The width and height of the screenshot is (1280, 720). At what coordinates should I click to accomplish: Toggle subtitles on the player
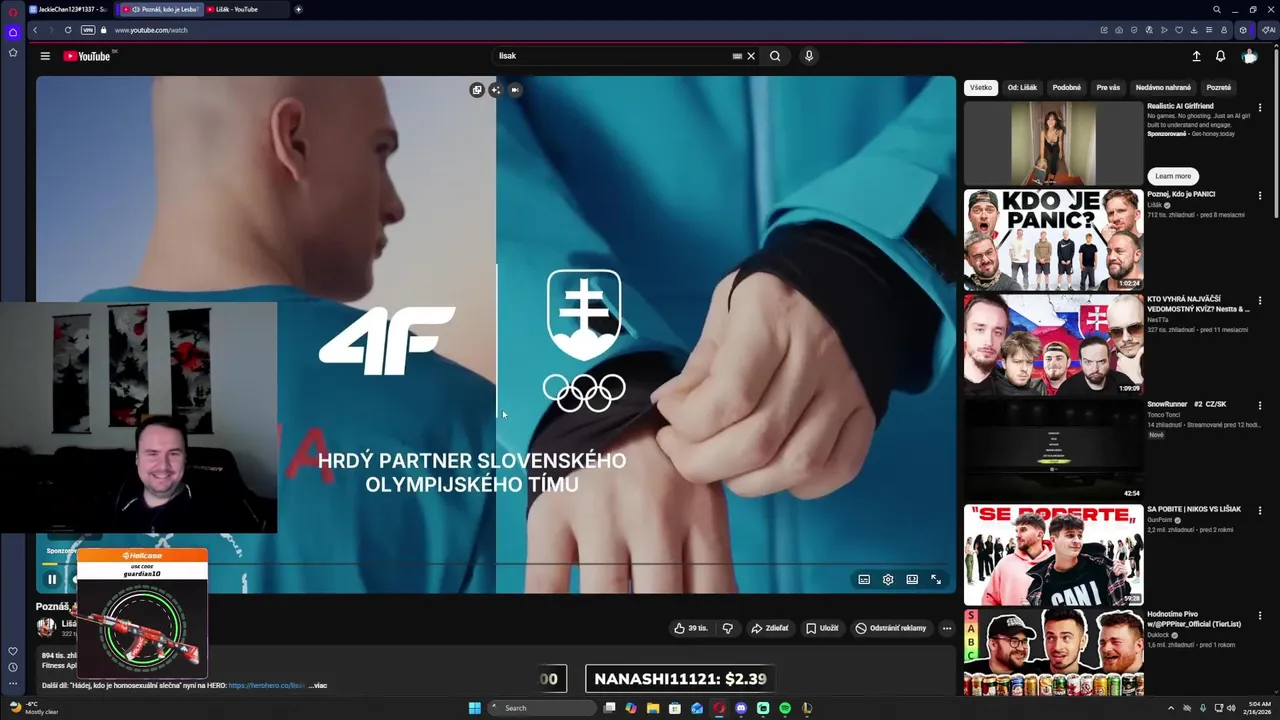864,579
